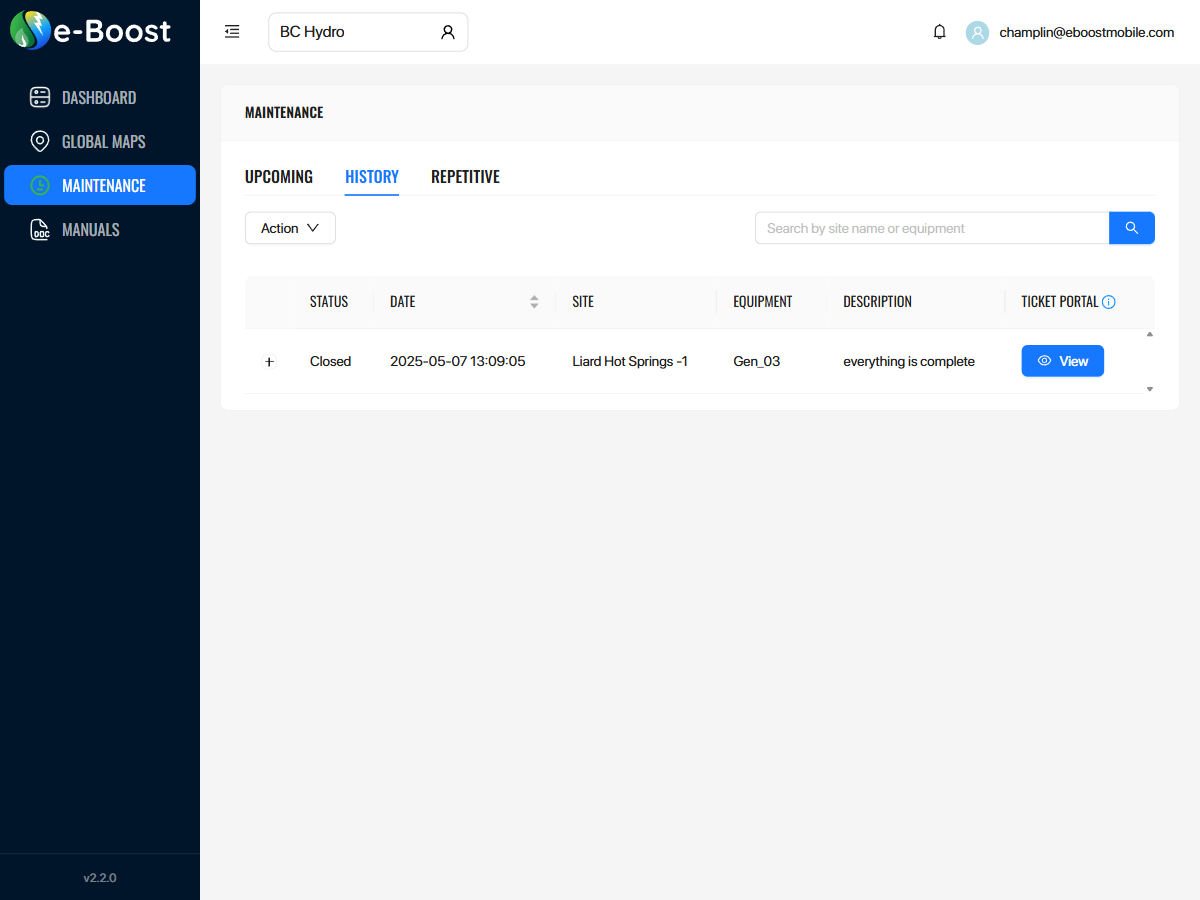The width and height of the screenshot is (1200, 900).
Task: Open notifications via the bell icon
Action: point(939,31)
